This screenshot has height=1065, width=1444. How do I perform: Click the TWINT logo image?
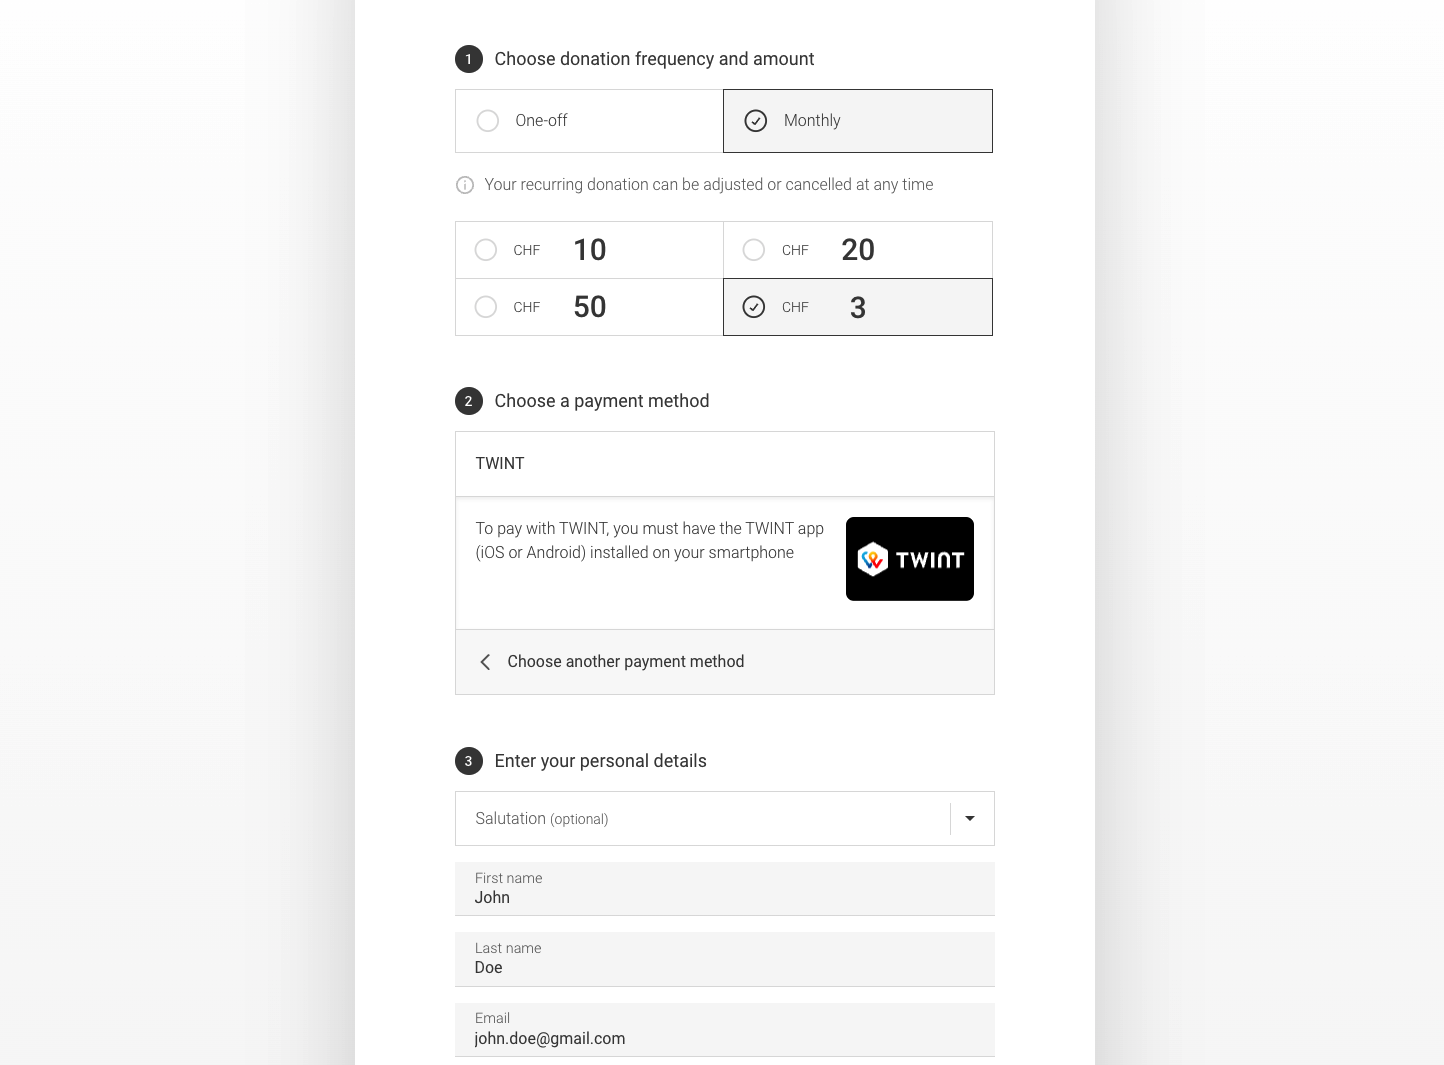tap(909, 559)
